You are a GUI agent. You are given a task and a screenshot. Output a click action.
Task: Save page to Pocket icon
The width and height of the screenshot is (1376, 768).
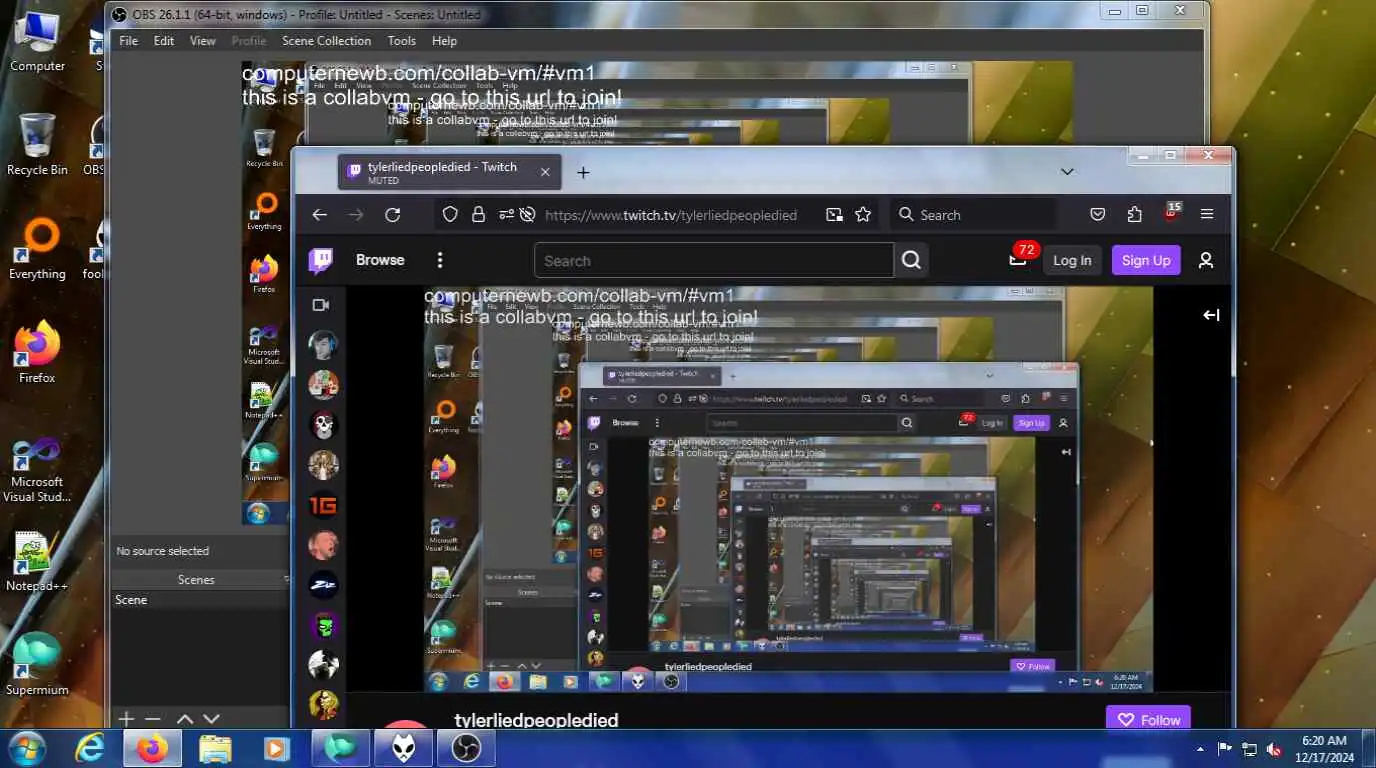pyautogui.click(x=1098, y=215)
